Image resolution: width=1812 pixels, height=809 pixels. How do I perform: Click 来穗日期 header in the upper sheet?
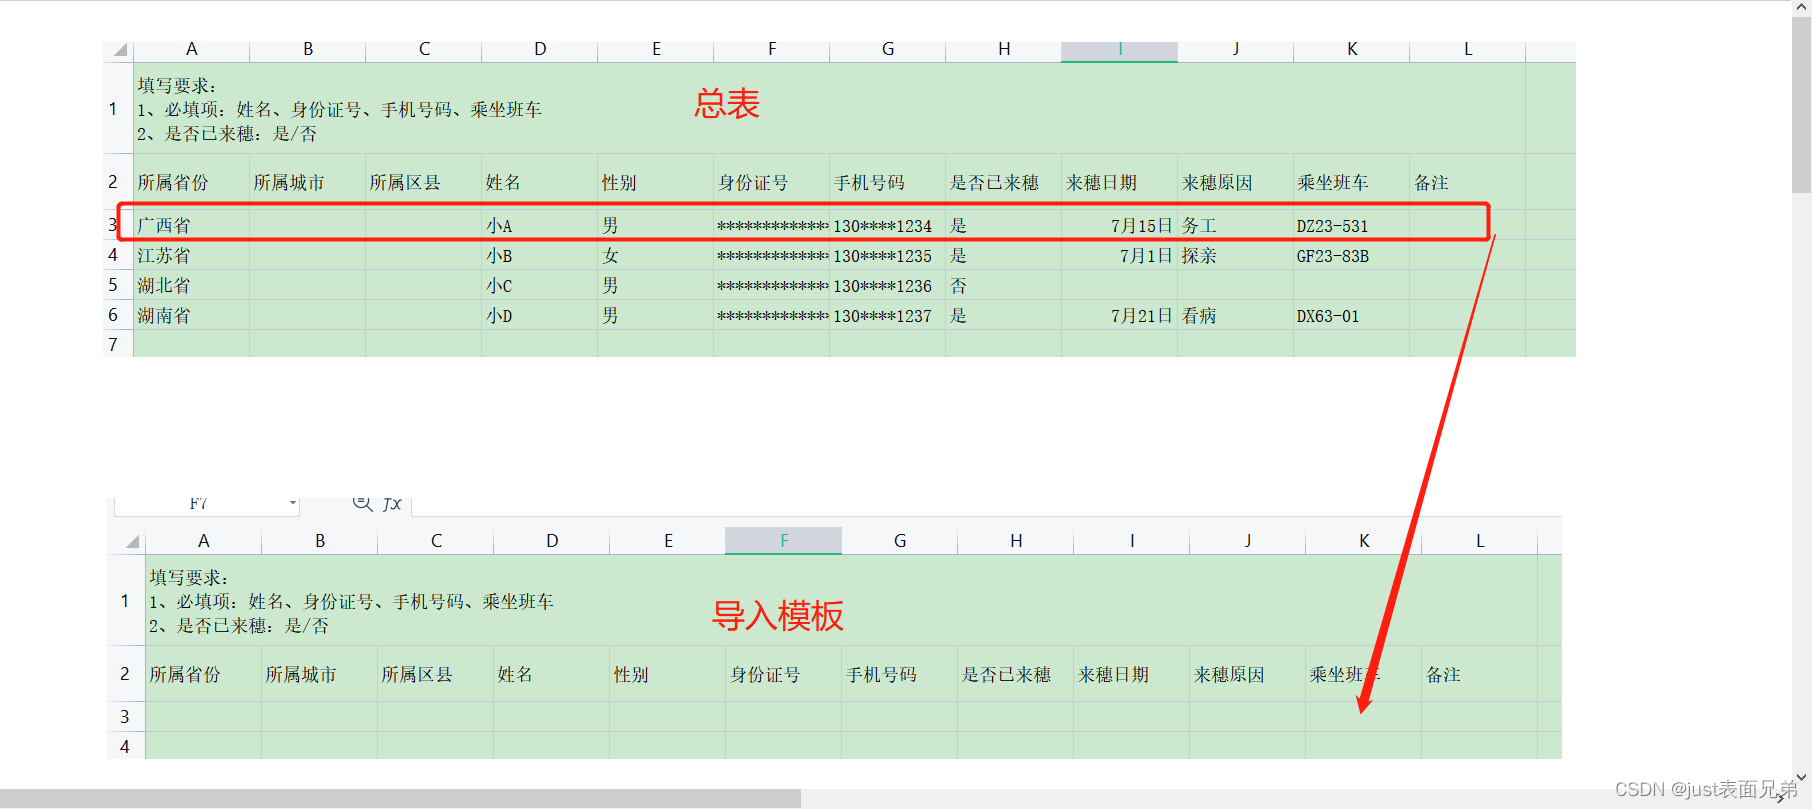[1119, 182]
